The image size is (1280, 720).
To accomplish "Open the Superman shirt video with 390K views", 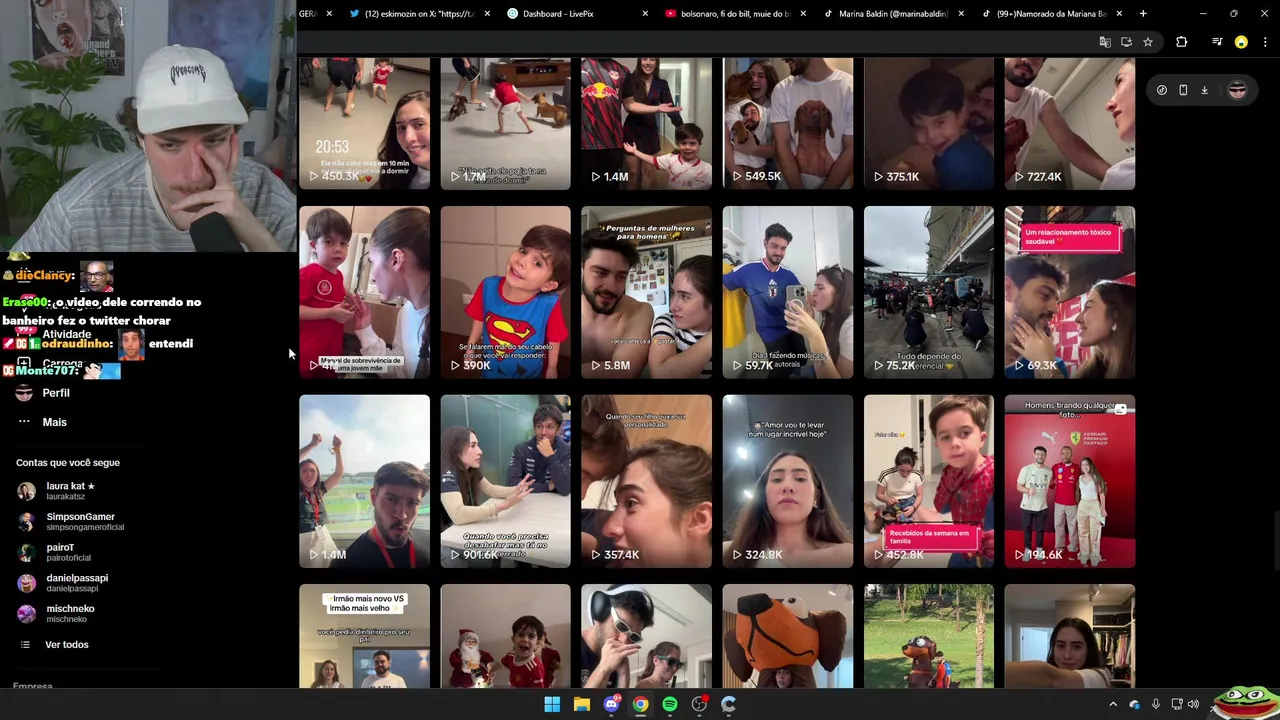I will tap(505, 292).
